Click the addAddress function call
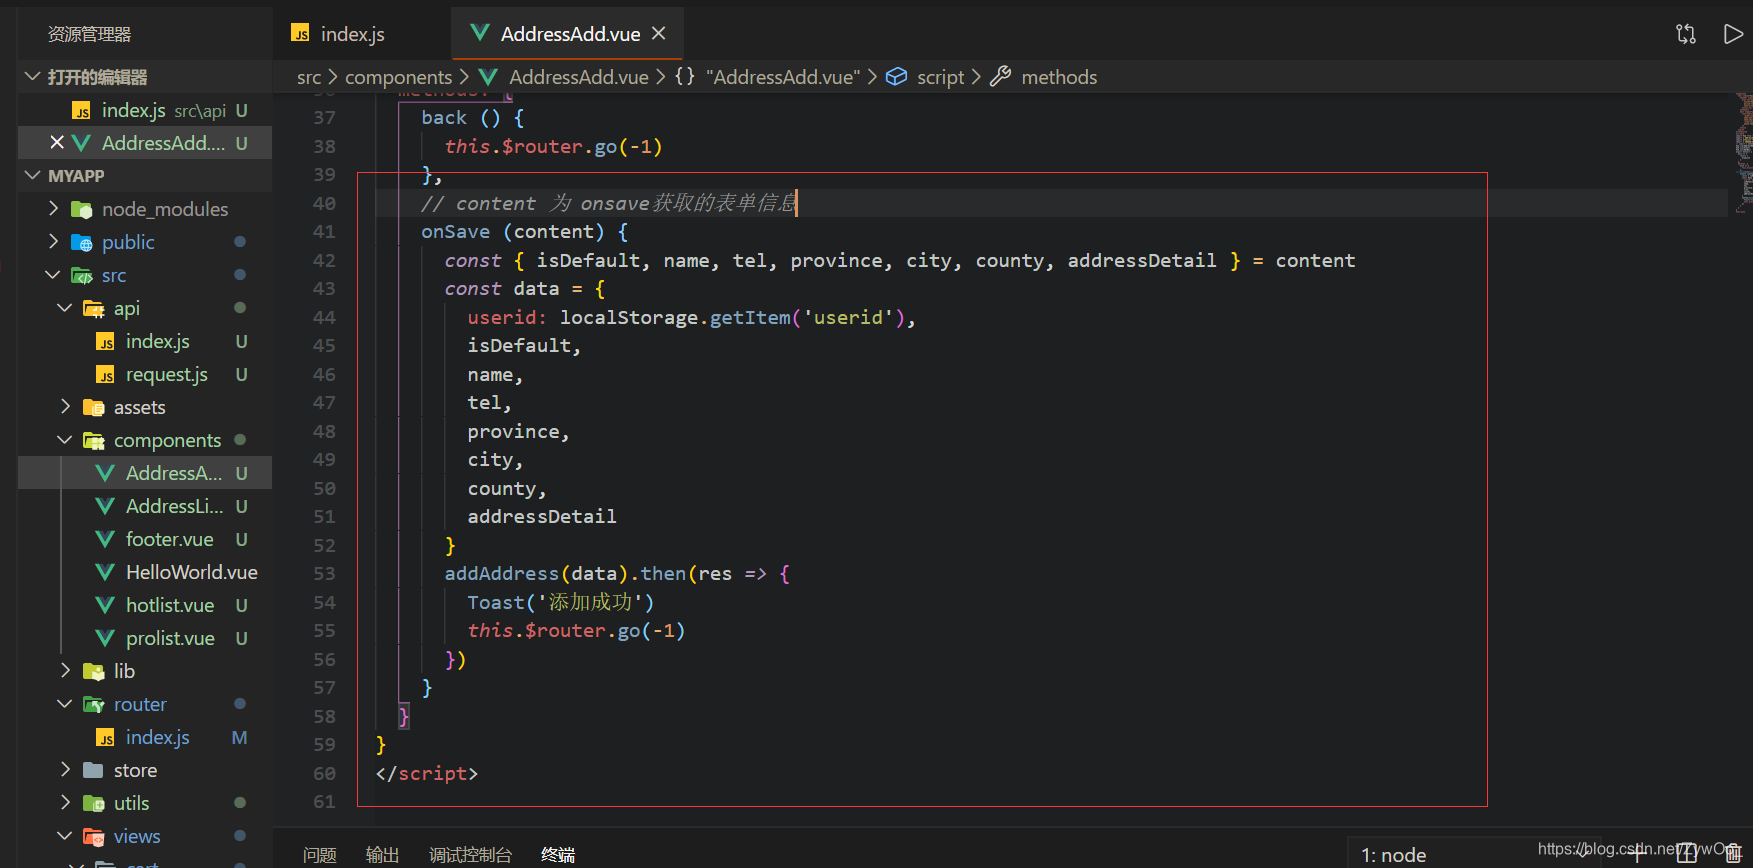This screenshot has height=868, width=1753. coord(502,574)
